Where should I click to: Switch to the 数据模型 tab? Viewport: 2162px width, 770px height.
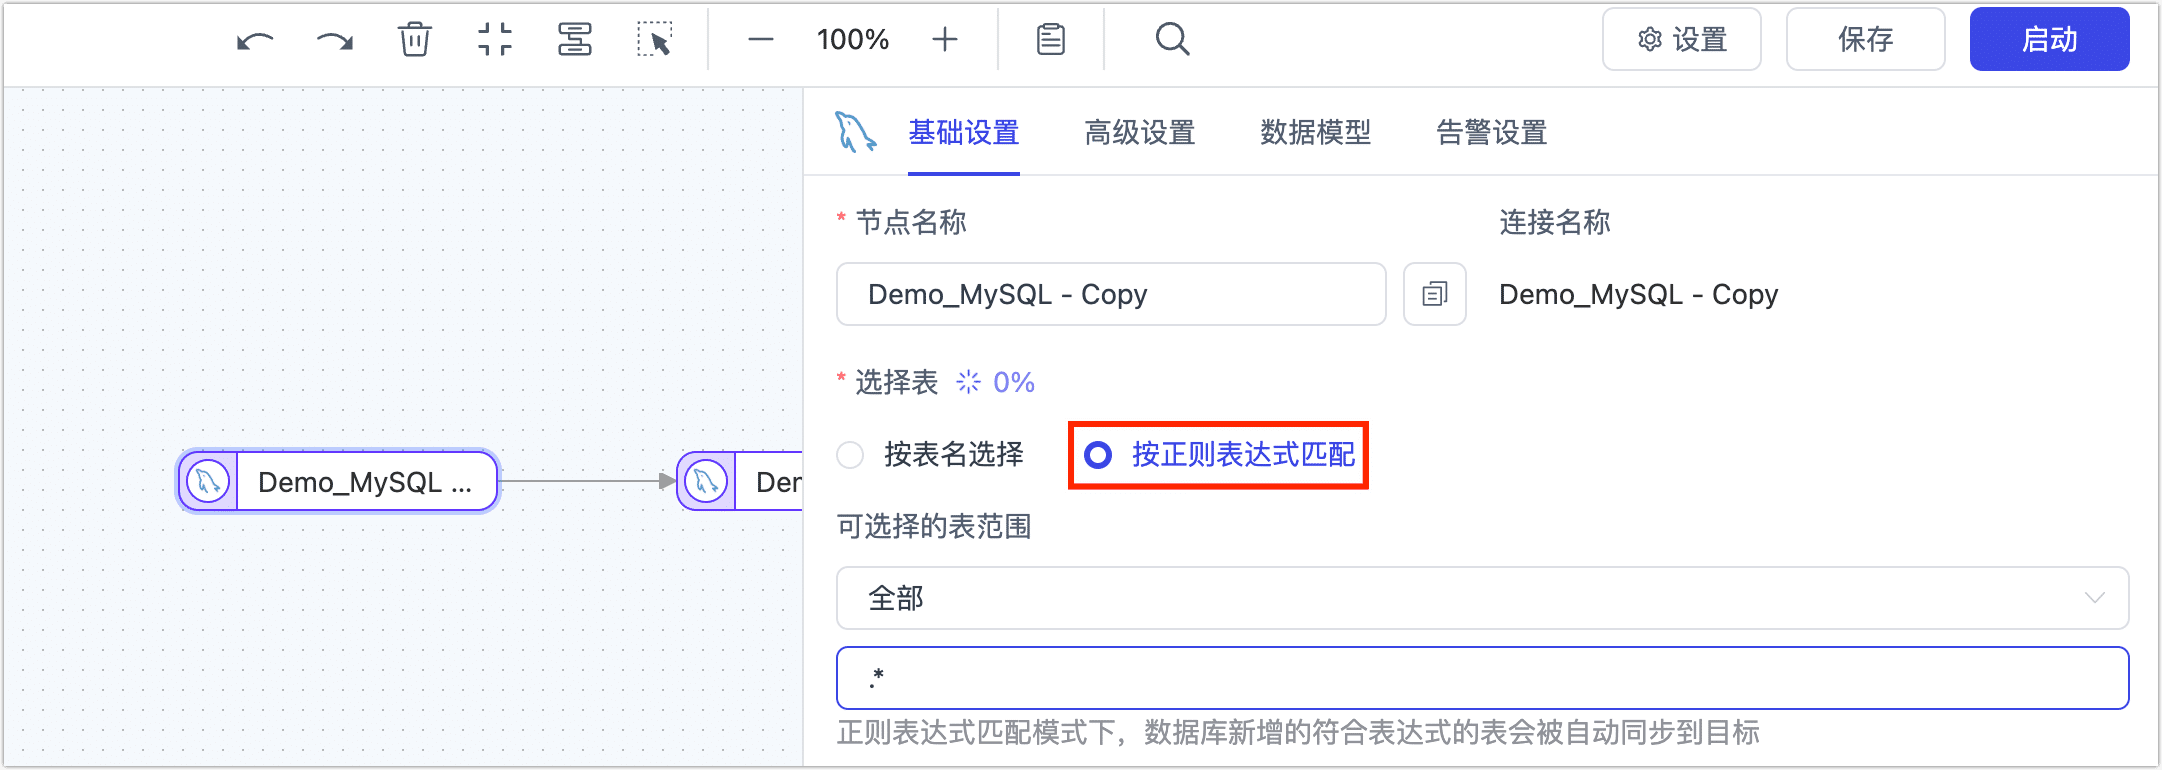[x=1316, y=132]
